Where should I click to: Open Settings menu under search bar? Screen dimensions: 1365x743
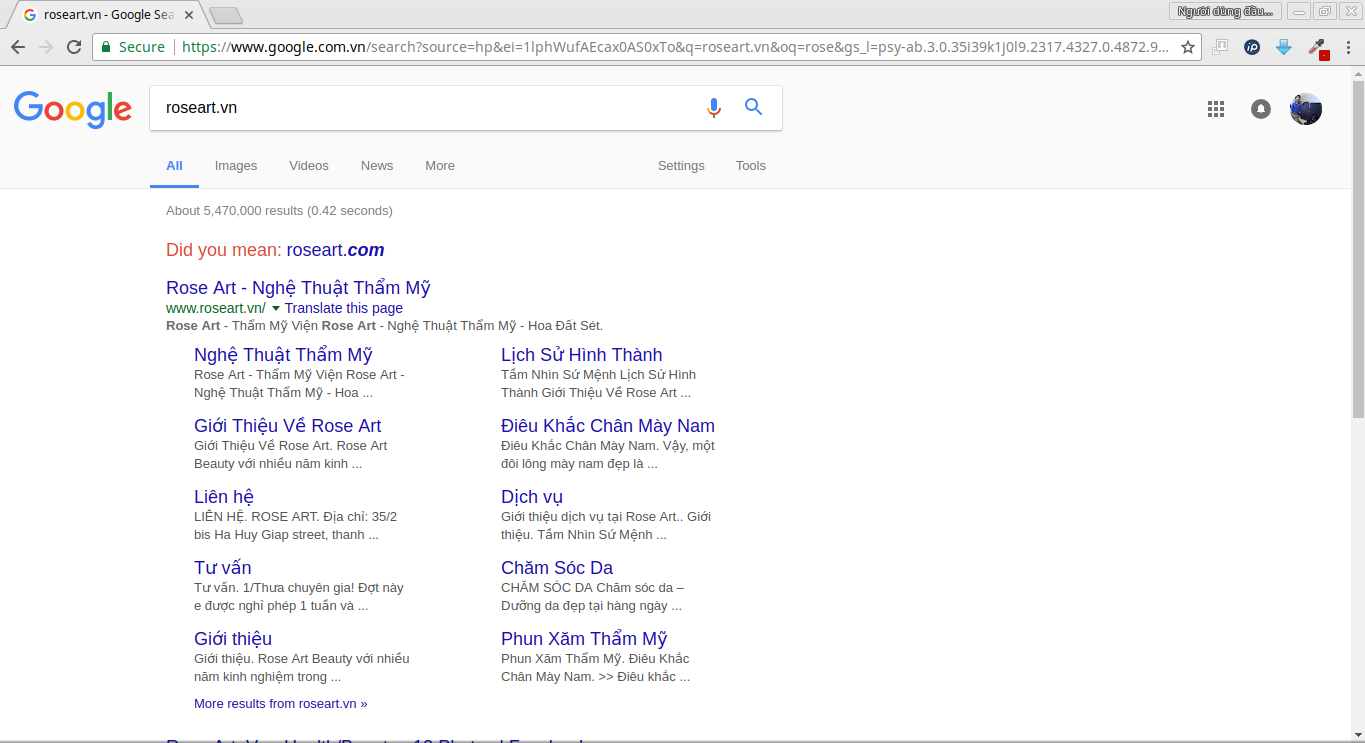click(681, 166)
